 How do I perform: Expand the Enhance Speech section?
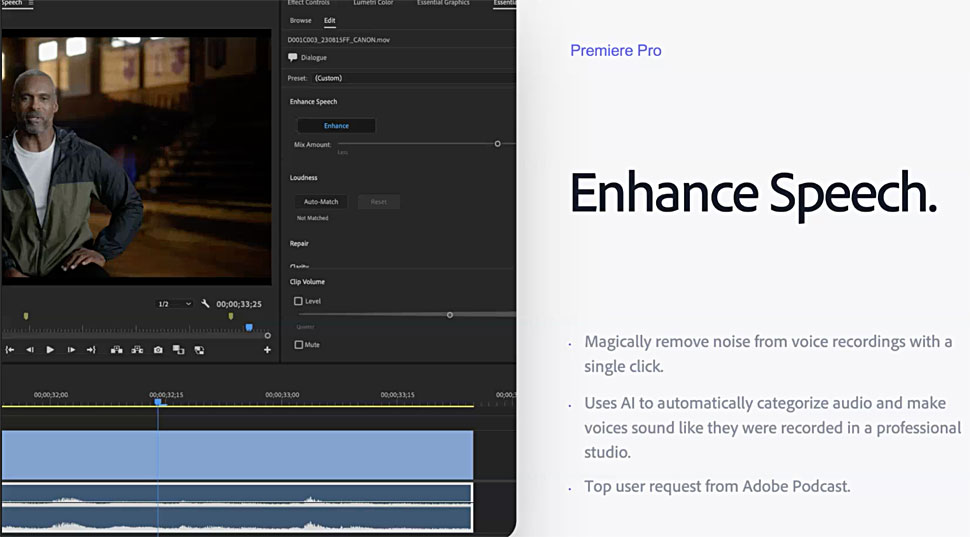314,101
